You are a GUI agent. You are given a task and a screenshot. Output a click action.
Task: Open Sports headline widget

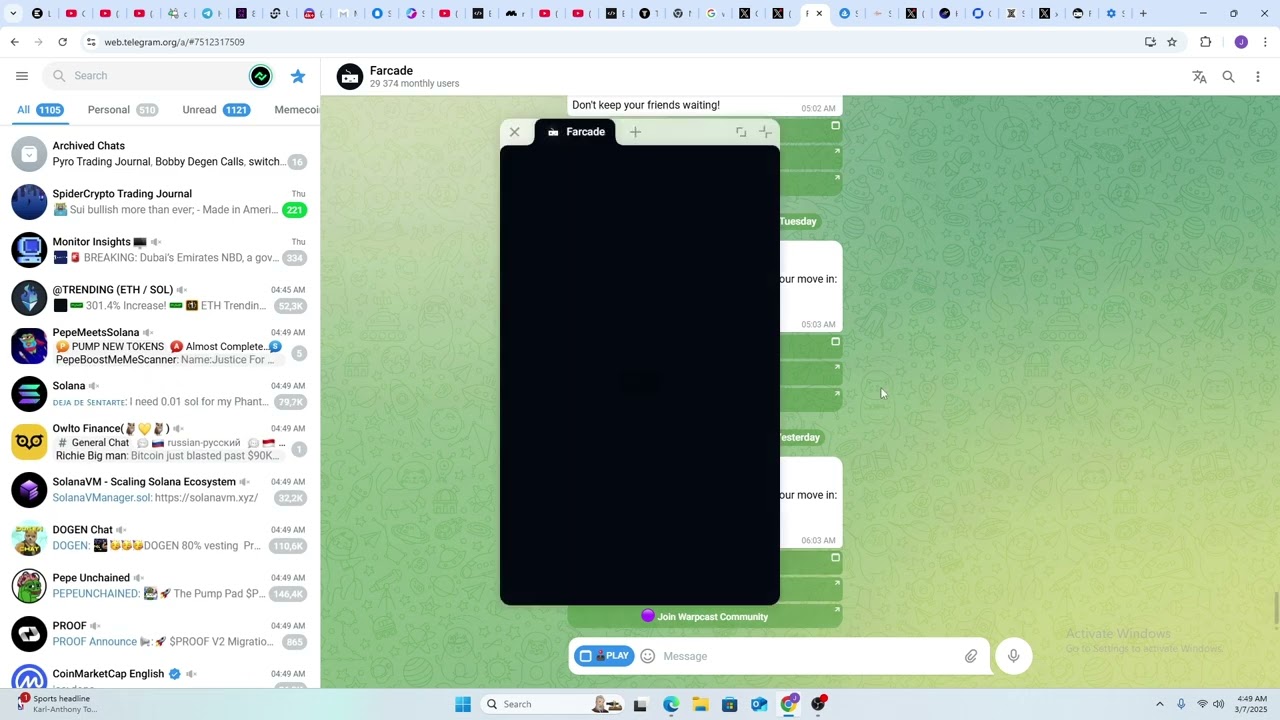[x=56, y=704]
